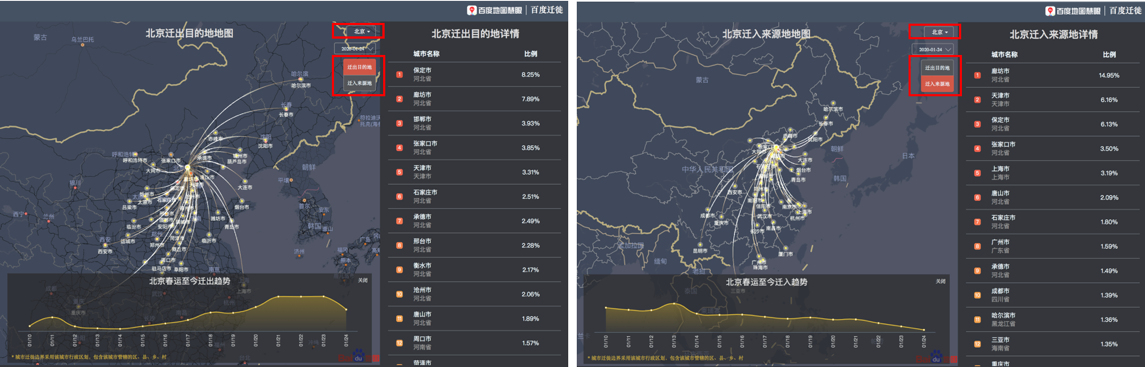Click the Baidu Map Huiyan logo in the outflow view header

click(x=494, y=10)
